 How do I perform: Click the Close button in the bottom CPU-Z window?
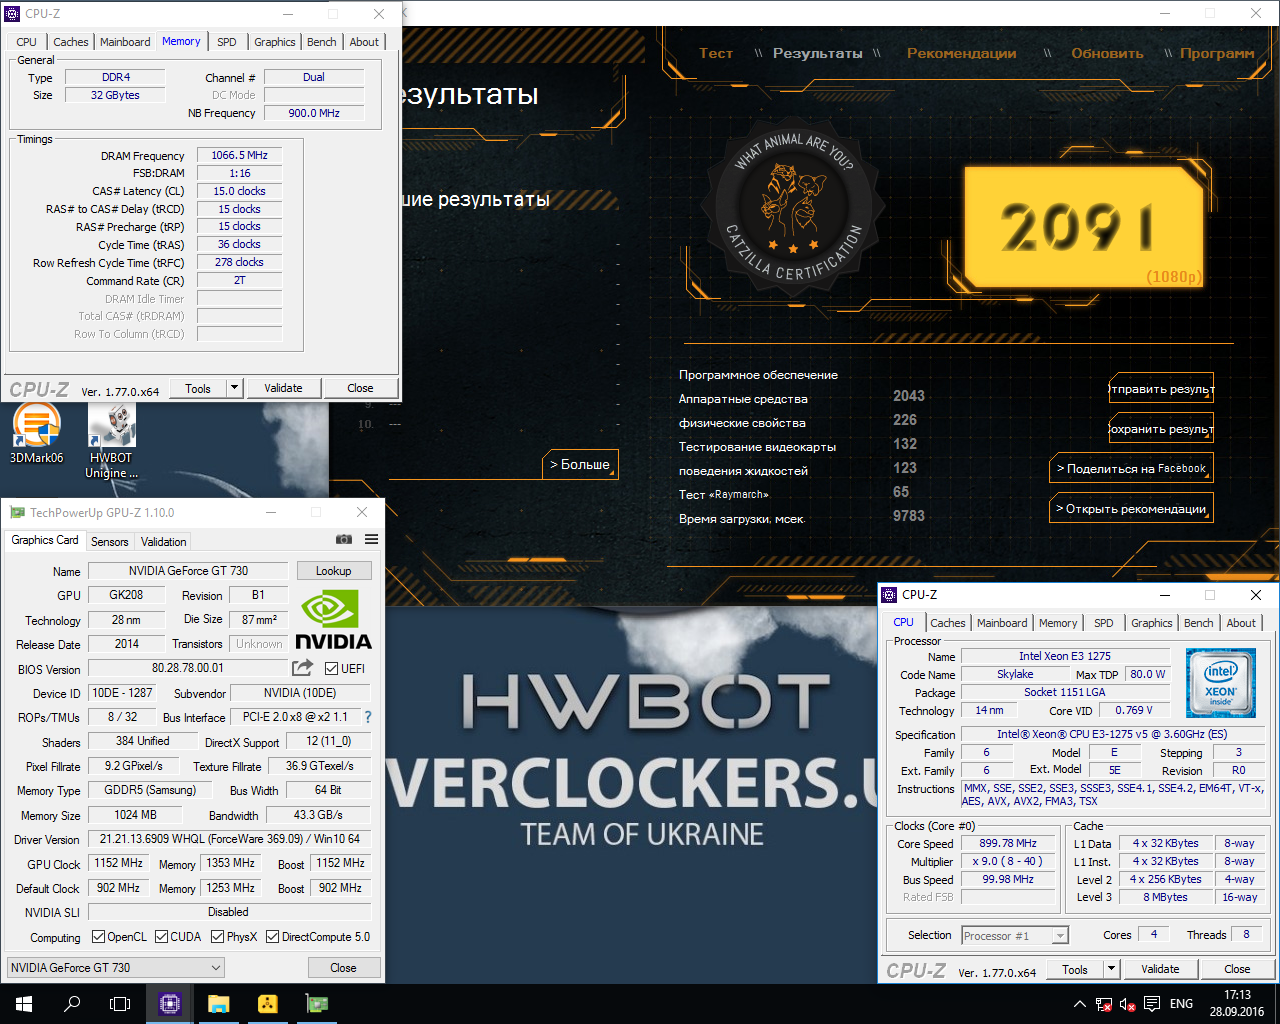[1237, 969]
